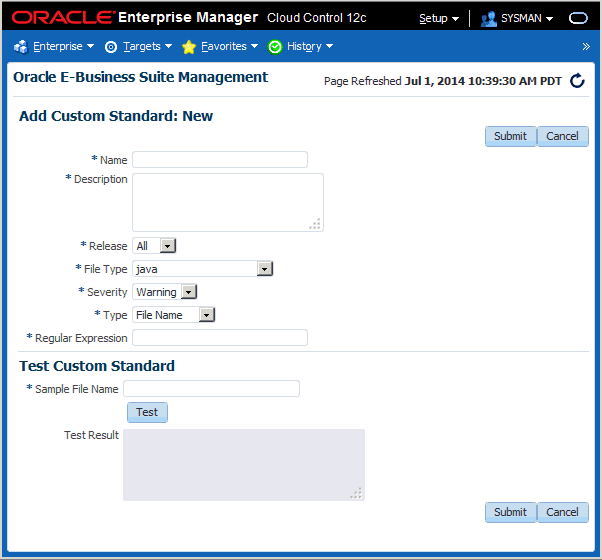Click the Oracle E-Business Suite Management heading
The height and width of the screenshot is (560, 602).
141,77
